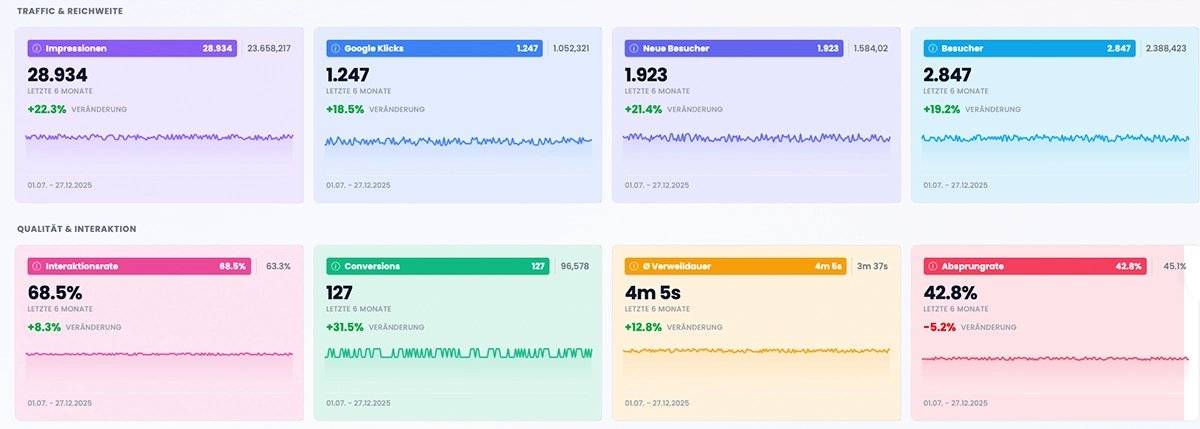
Task: Click the Traffic & Reichweite section heading
Action: point(70,10)
